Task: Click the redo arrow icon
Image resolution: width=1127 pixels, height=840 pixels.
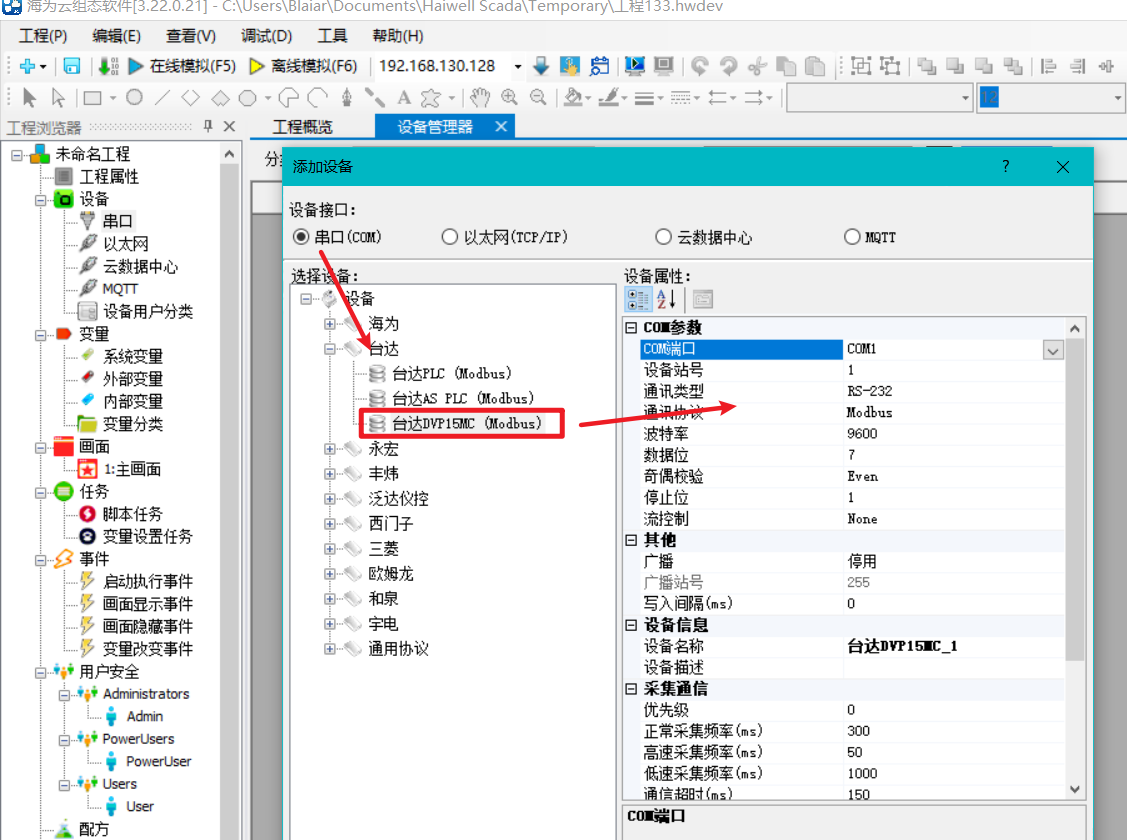Action: (729, 66)
